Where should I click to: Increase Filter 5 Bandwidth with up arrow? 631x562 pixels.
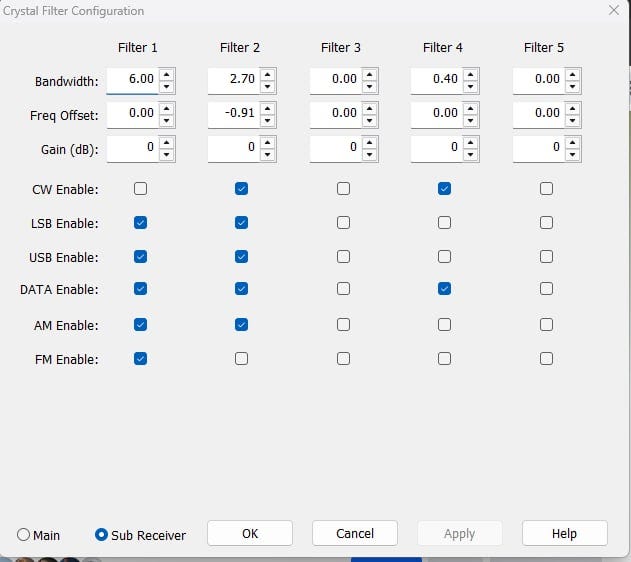572,74
